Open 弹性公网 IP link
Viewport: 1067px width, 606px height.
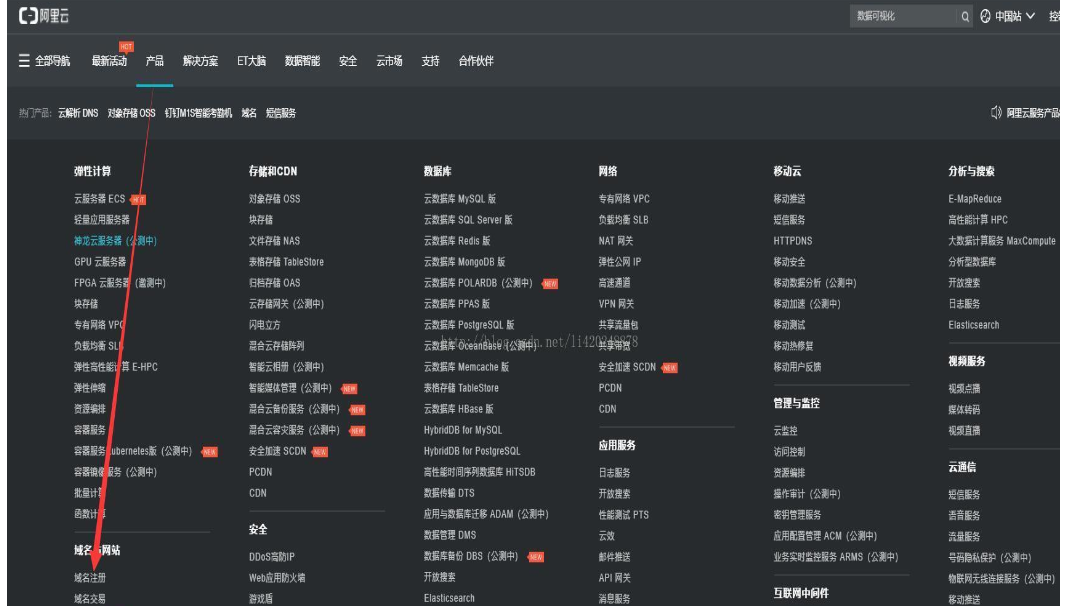click(x=620, y=262)
